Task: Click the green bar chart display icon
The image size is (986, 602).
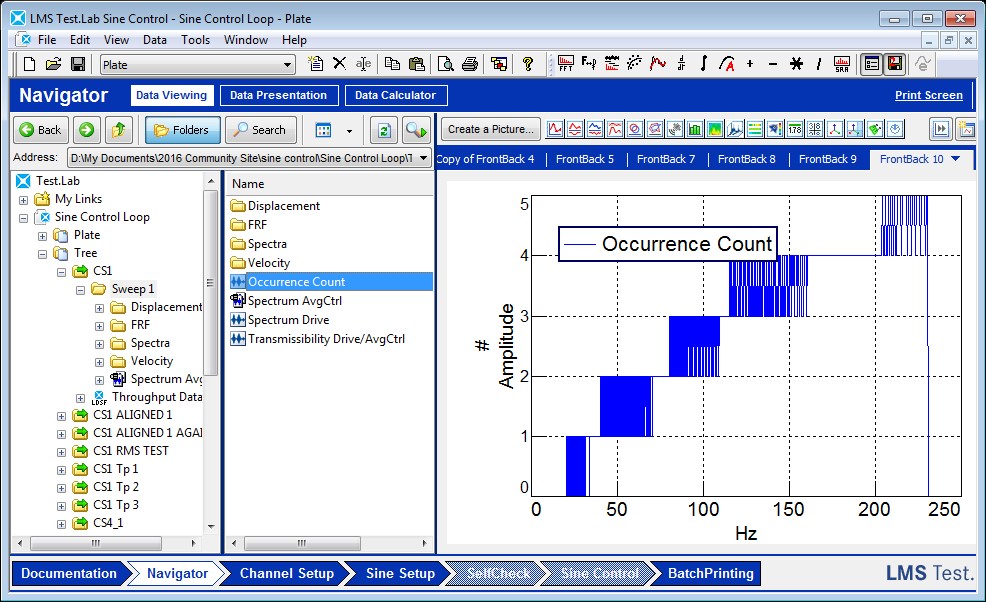Action: (695, 129)
